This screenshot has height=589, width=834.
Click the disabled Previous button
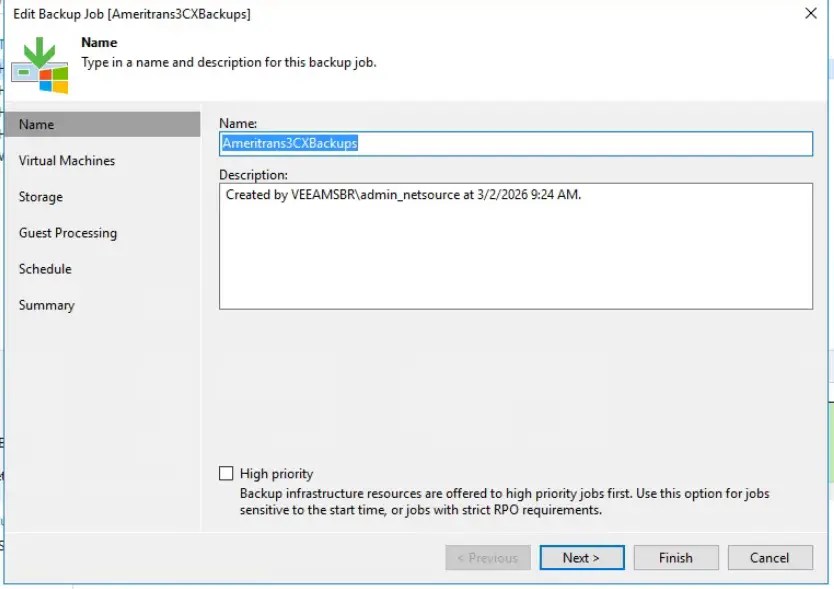click(x=488, y=558)
